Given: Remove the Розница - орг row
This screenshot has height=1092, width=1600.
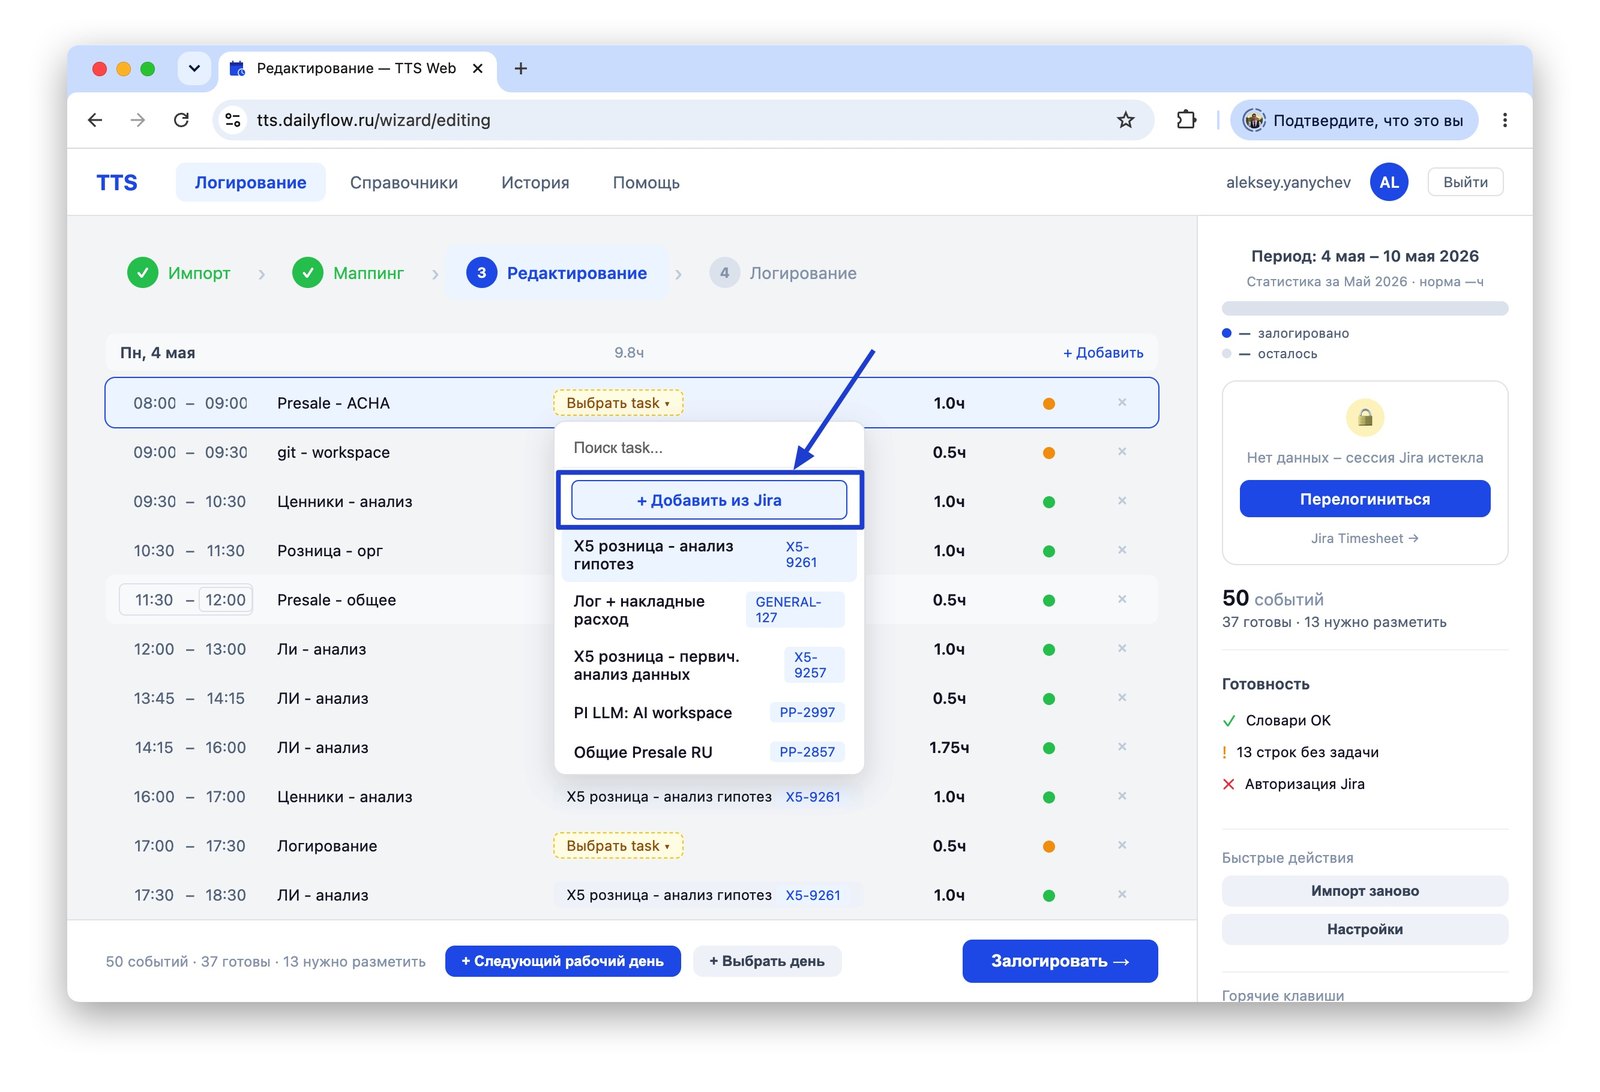Looking at the screenshot, I should 1122,550.
